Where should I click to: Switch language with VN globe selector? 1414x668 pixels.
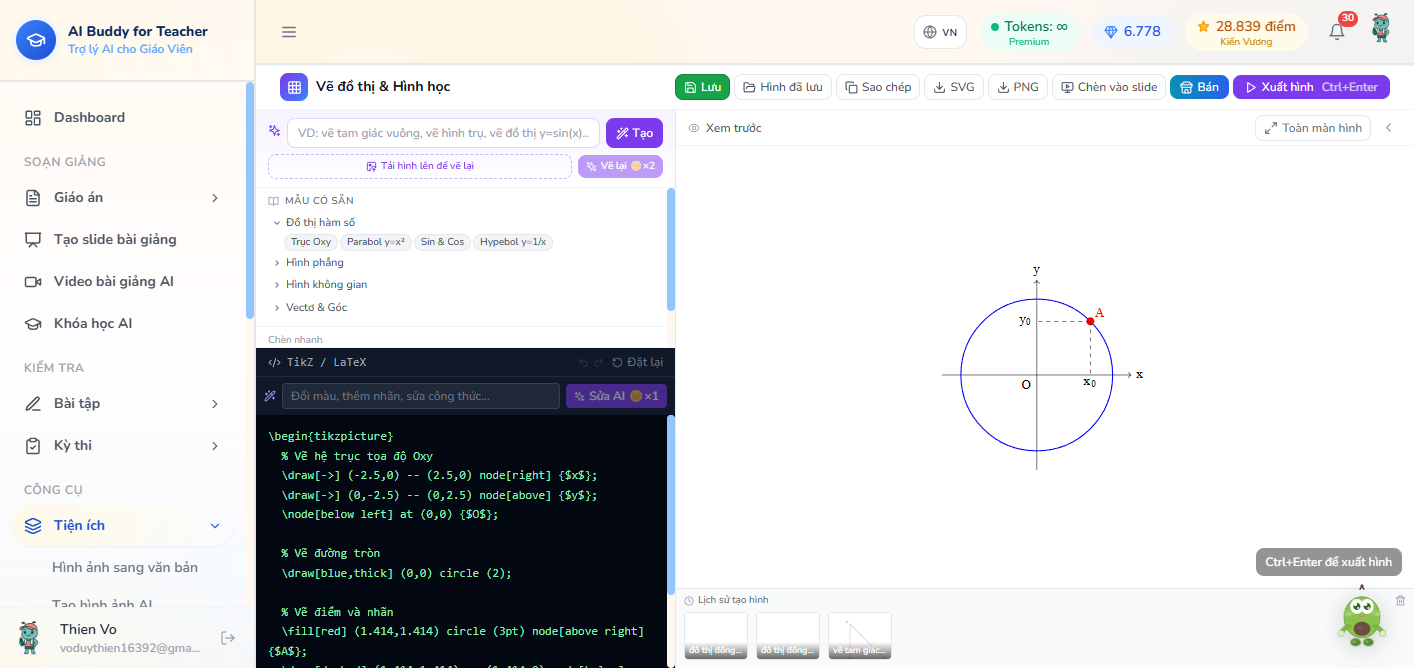point(940,32)
